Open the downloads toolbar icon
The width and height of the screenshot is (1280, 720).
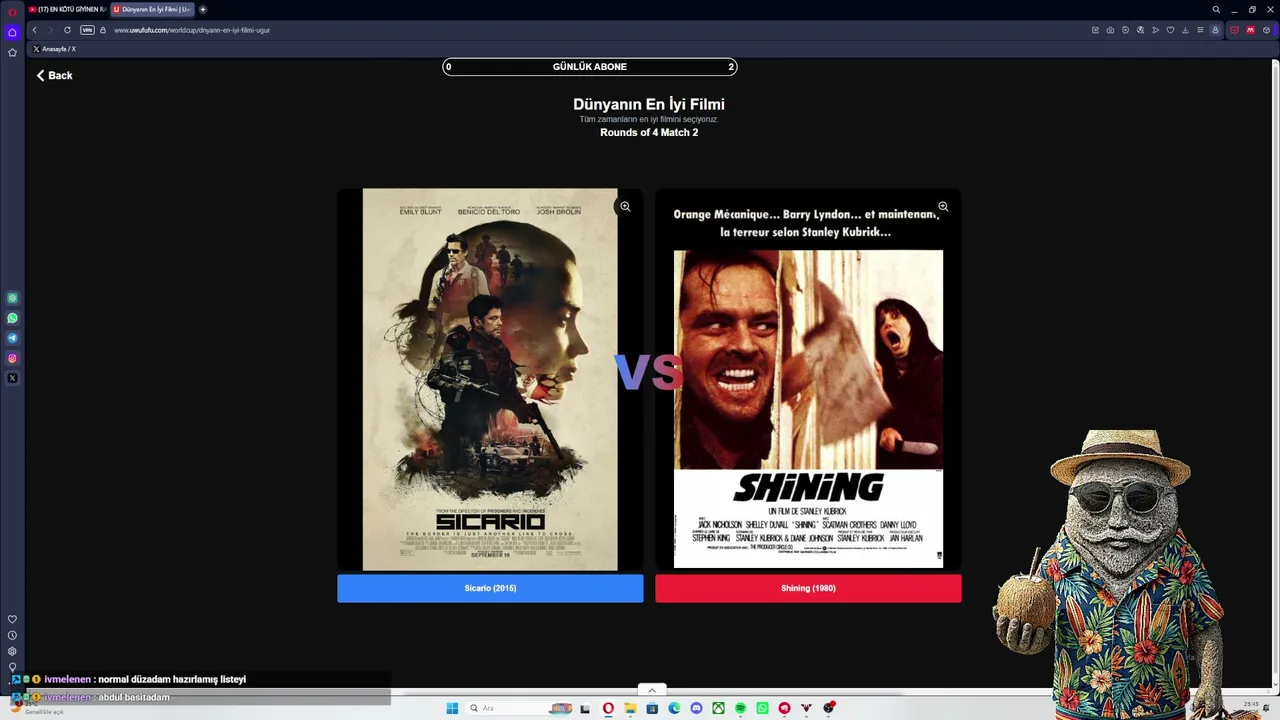point(1185,30)
